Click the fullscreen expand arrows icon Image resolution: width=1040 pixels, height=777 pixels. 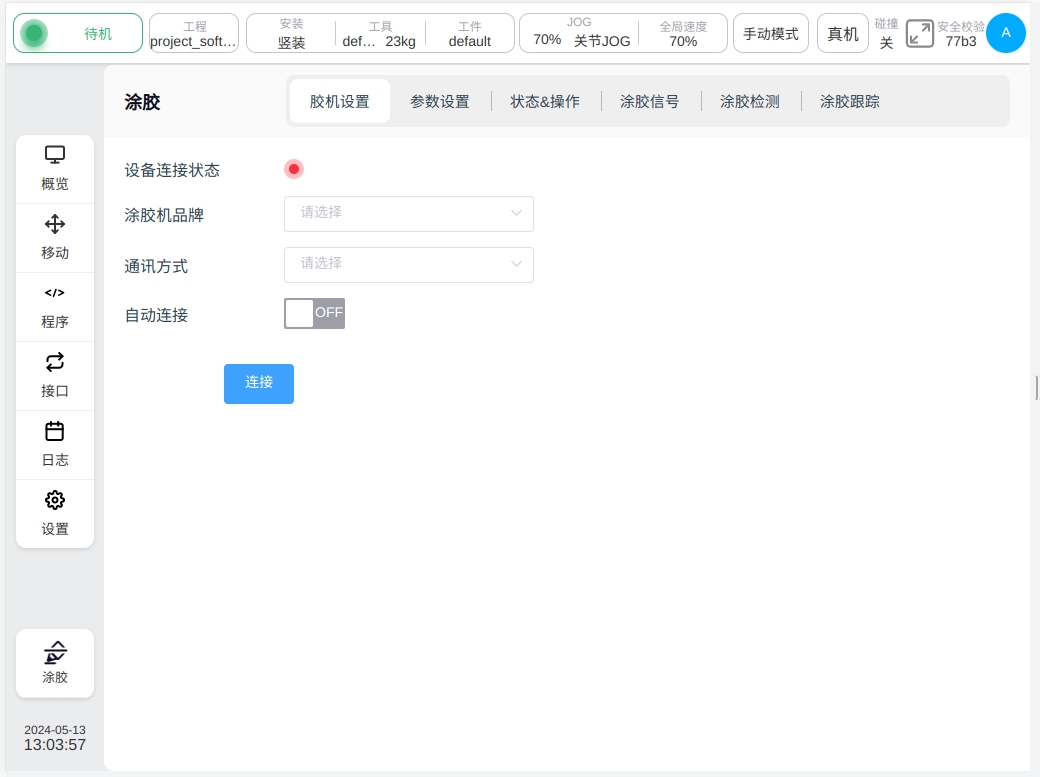[919, 34]
